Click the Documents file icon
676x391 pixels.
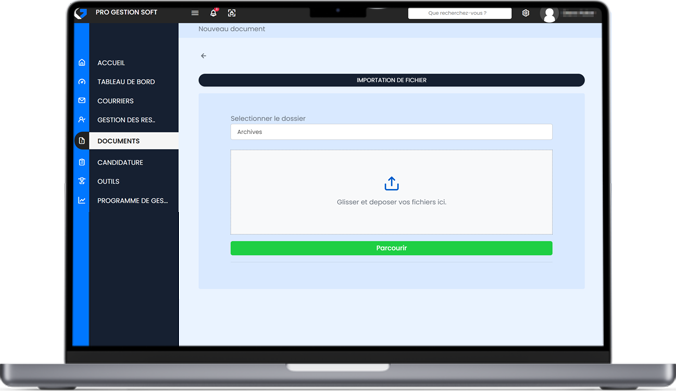point(82,141)
